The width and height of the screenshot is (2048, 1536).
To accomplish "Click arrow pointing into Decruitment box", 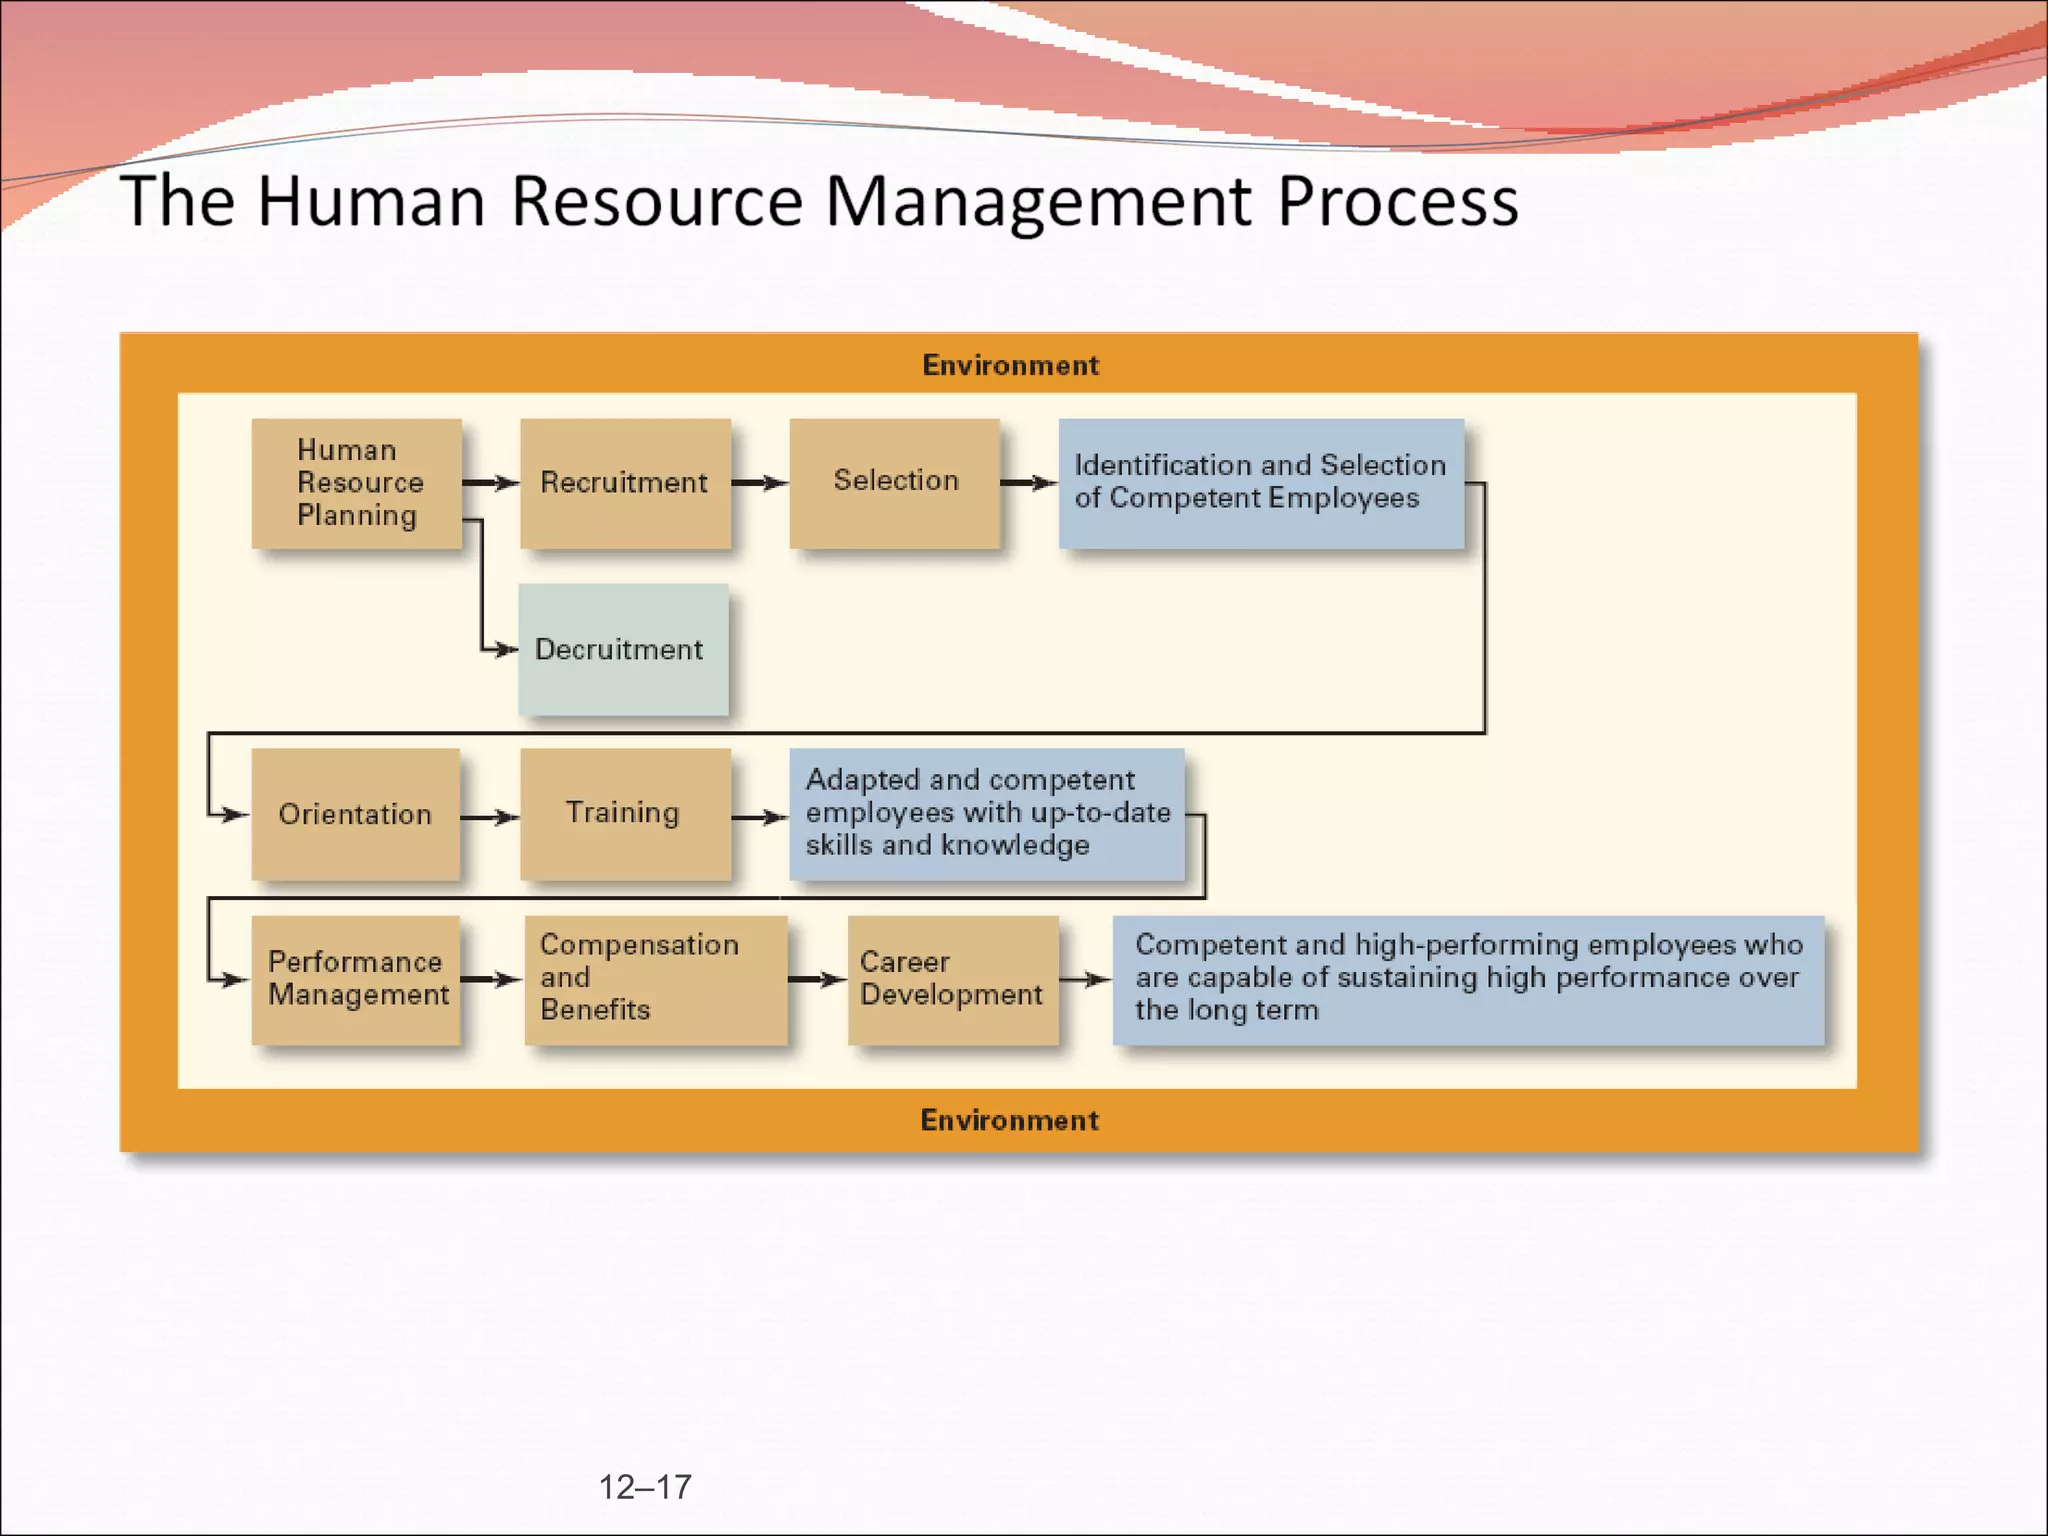I will 498,650.
